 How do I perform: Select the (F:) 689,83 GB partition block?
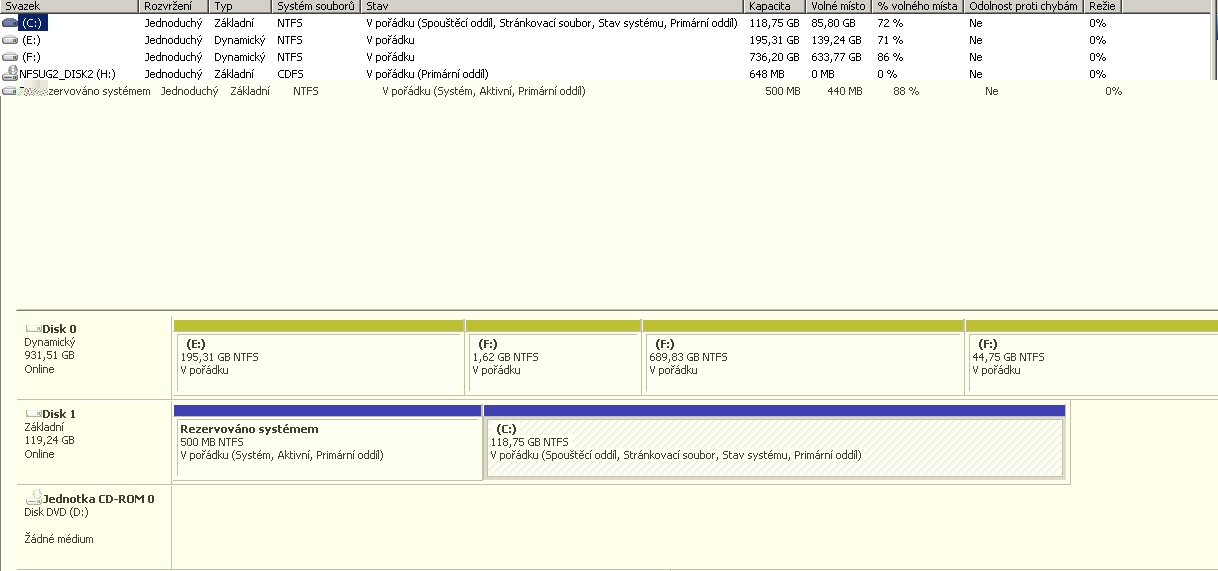(x=803, y=364)
